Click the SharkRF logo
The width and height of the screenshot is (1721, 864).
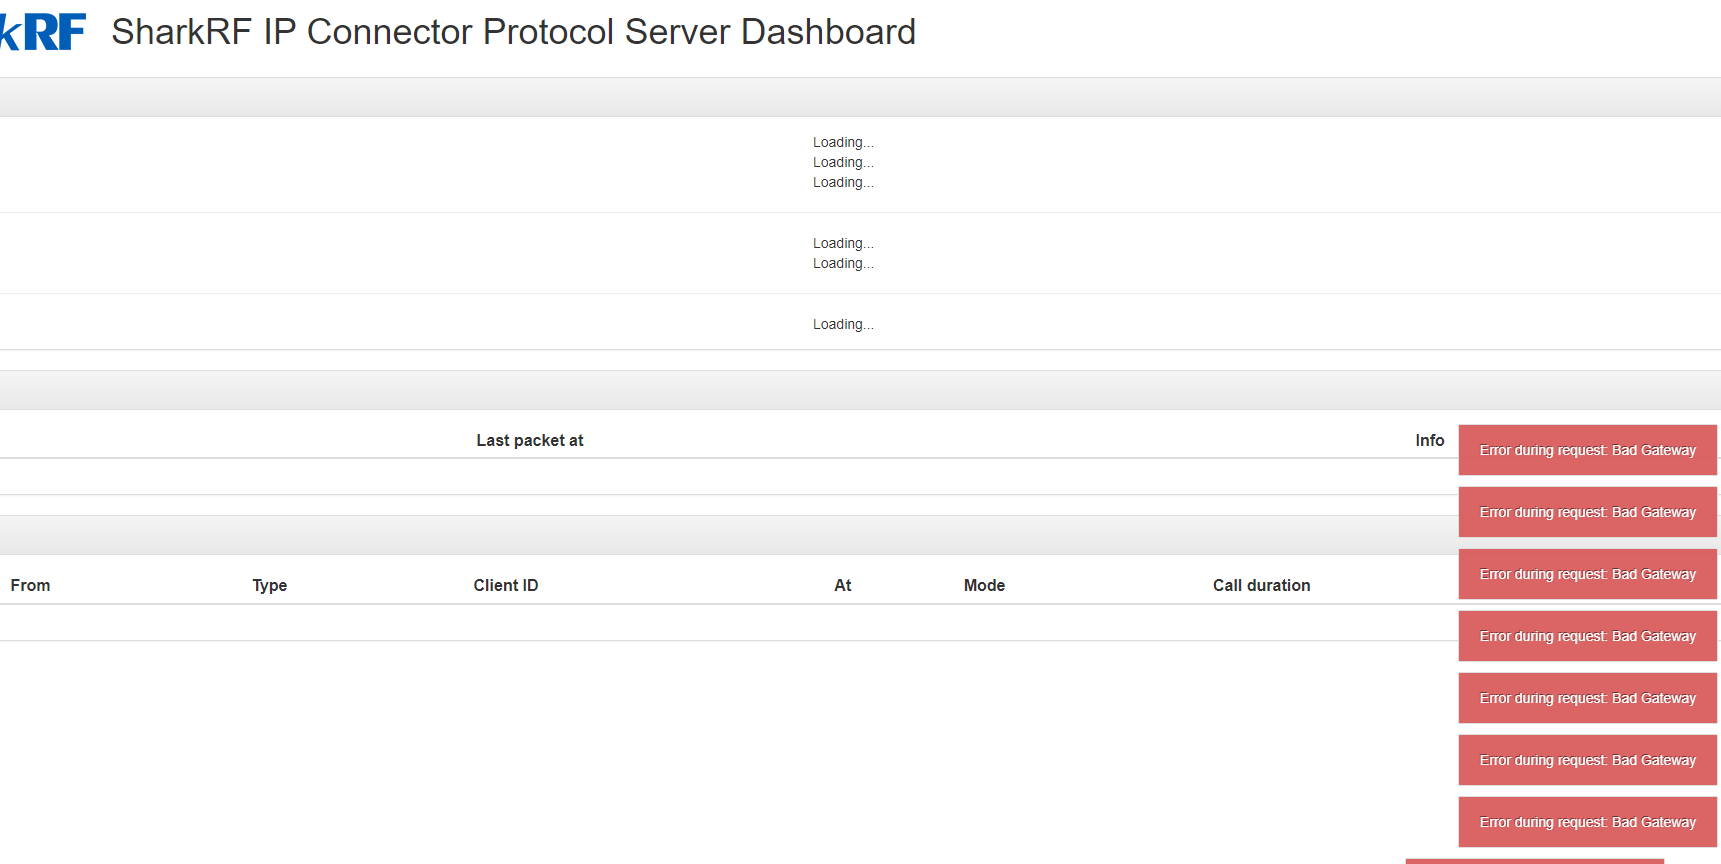(43, 32)
